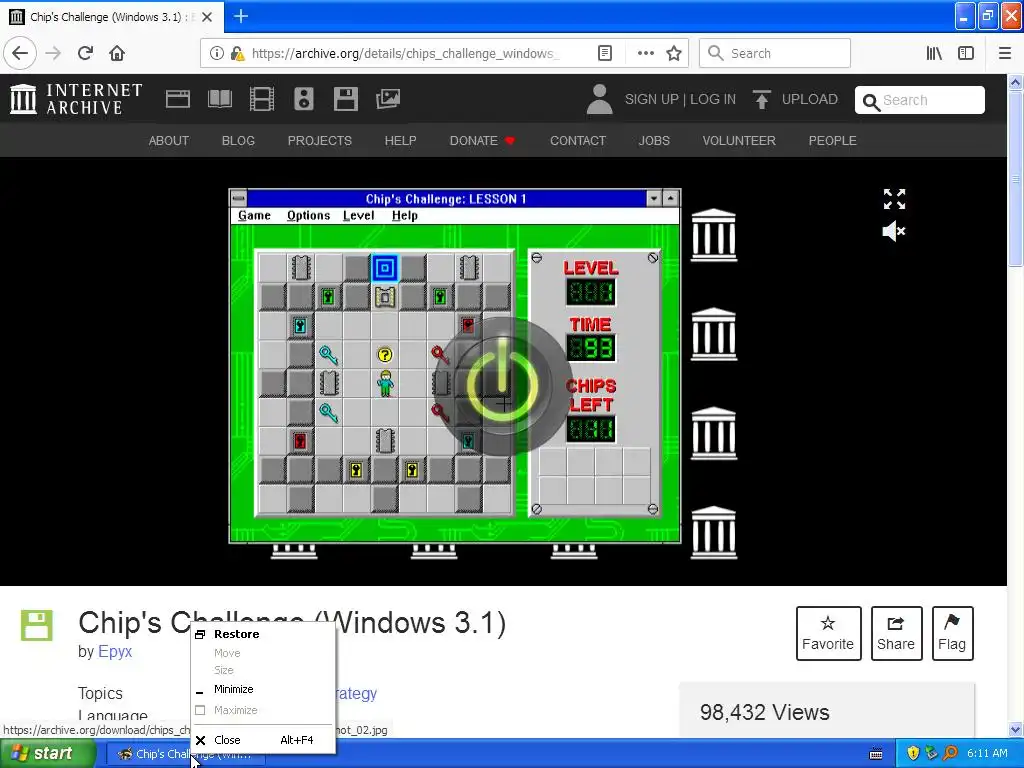Open the Video filmstrip icon
Screen dimensions: 1024x768
pos(262,99)
